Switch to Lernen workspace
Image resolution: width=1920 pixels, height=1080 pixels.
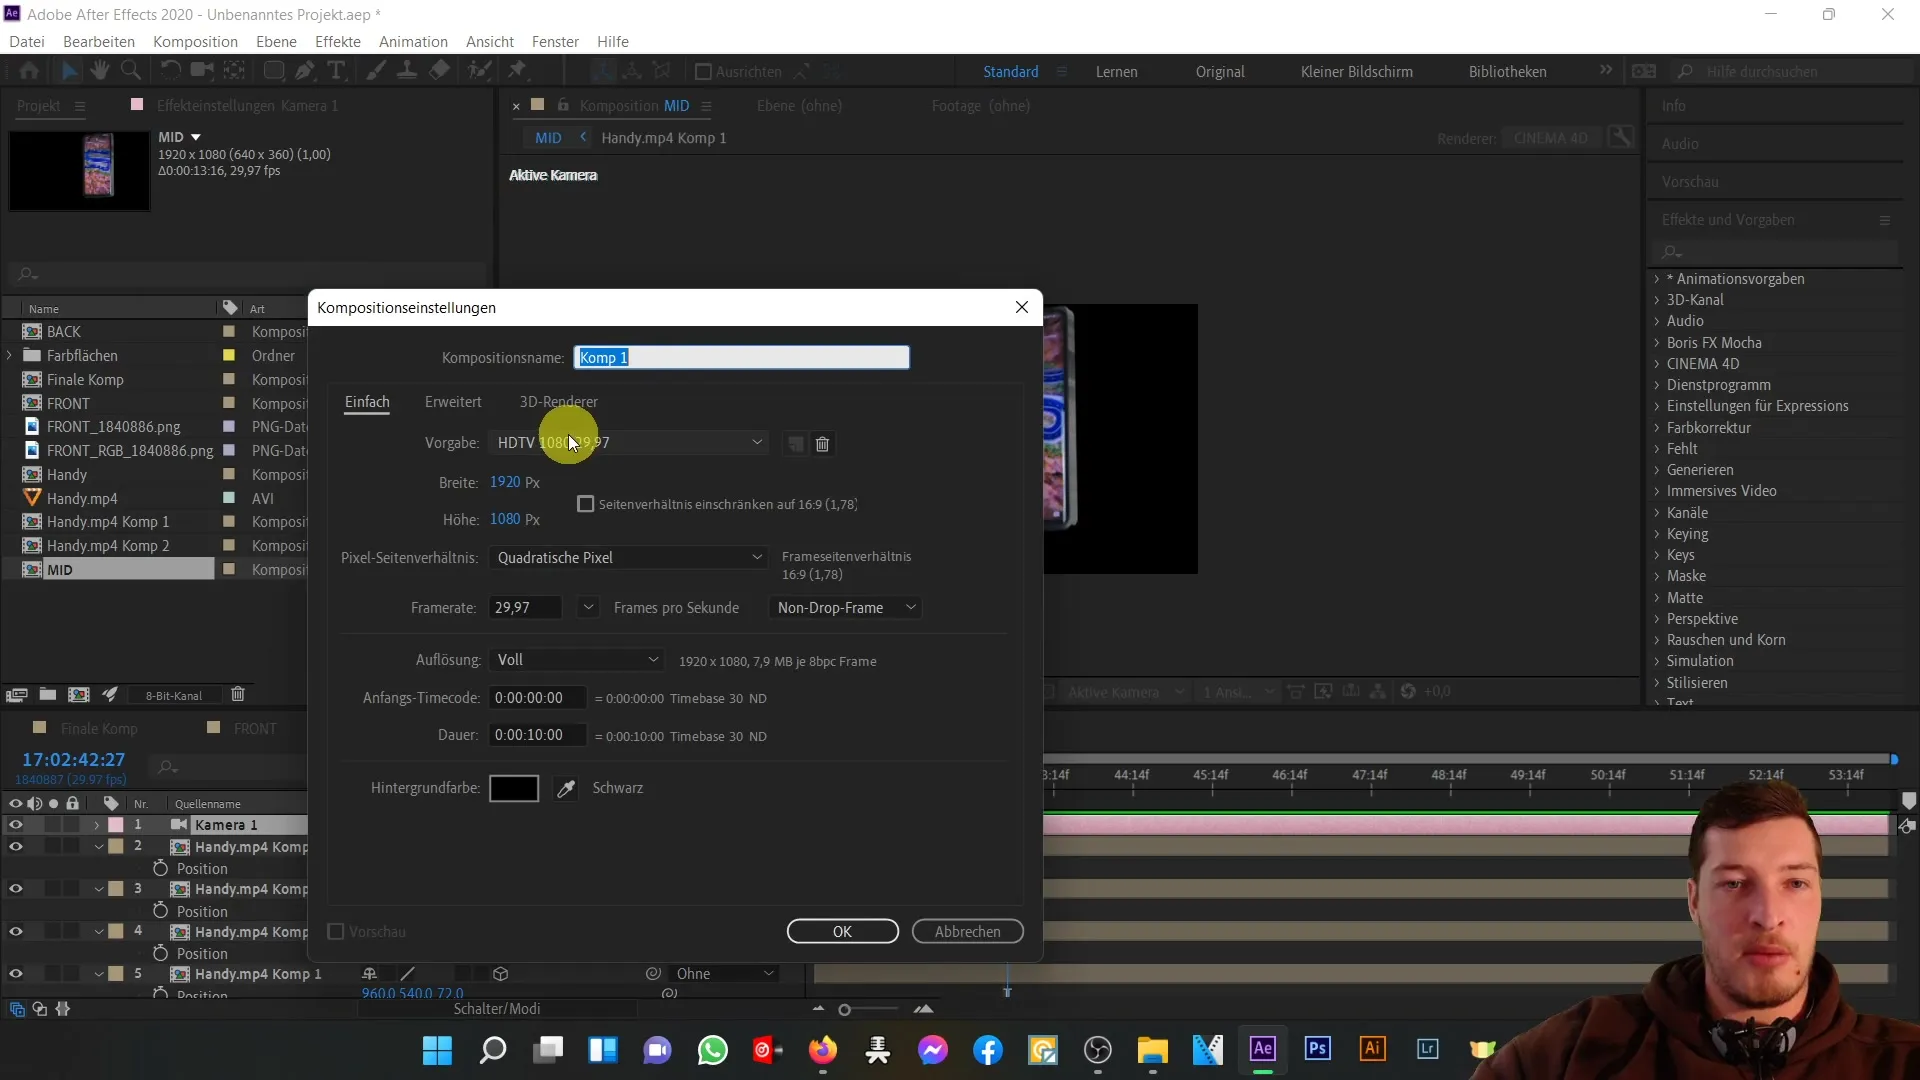[1116, 72]
